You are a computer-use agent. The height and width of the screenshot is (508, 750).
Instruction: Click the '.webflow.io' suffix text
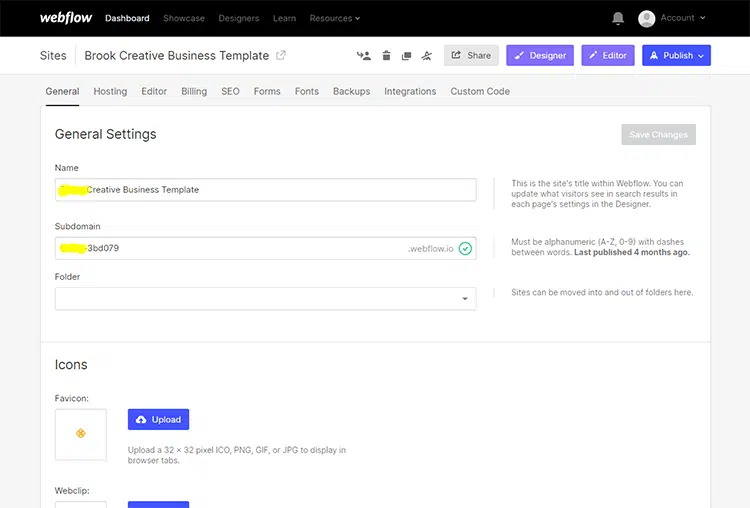pyautogui.click(x=430, y=249)
